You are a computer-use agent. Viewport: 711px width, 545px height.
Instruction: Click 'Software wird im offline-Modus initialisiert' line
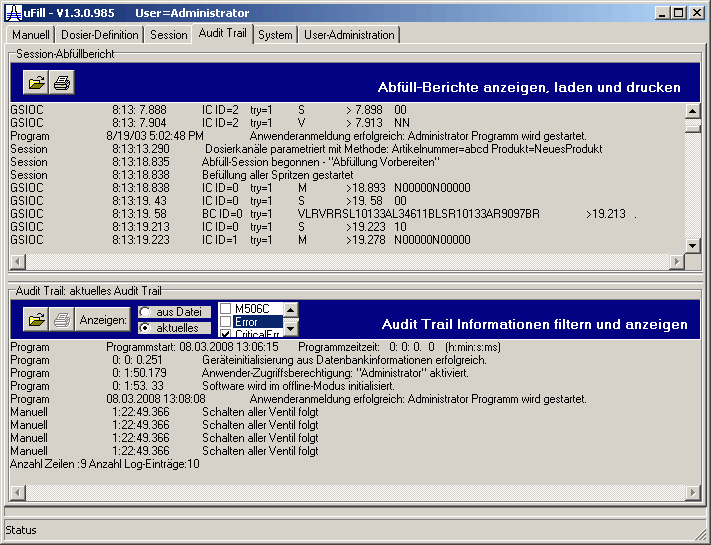(298, 386)
